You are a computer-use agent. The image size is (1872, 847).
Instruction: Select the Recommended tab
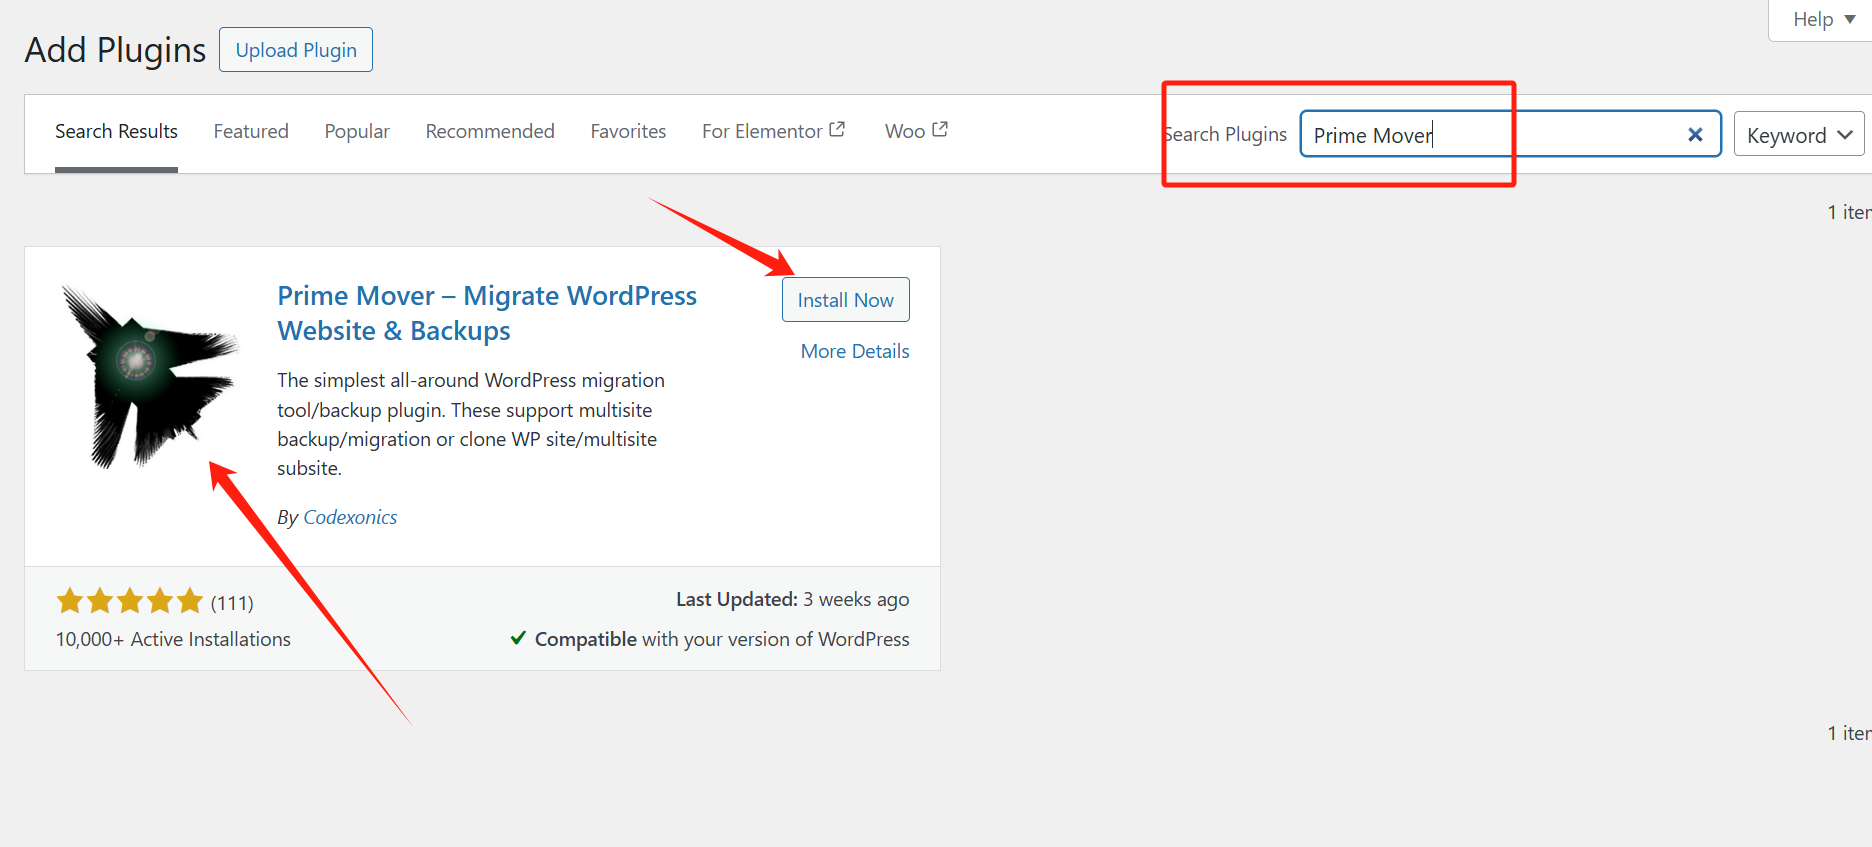click(490, 131)
